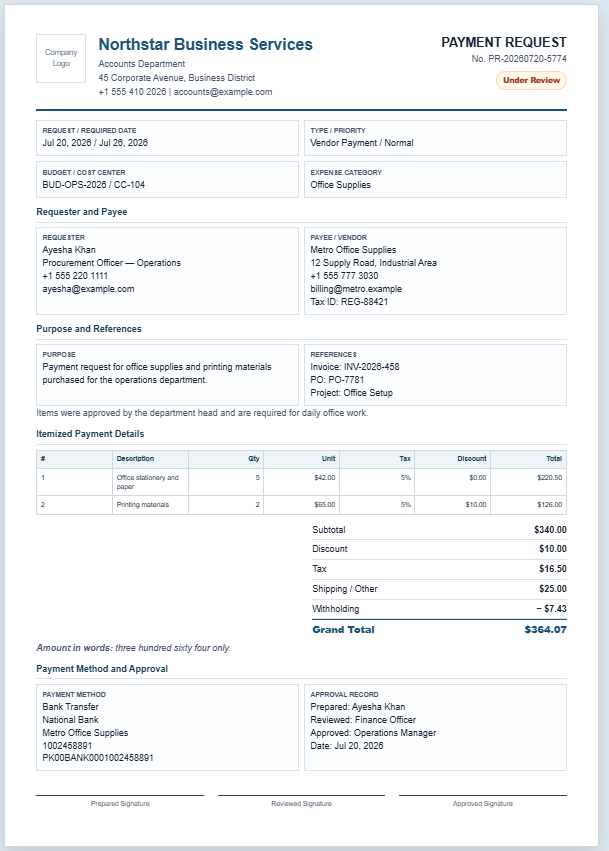
Task: Select the Grand Total $364.07 value
Action: tap(545, 630)
